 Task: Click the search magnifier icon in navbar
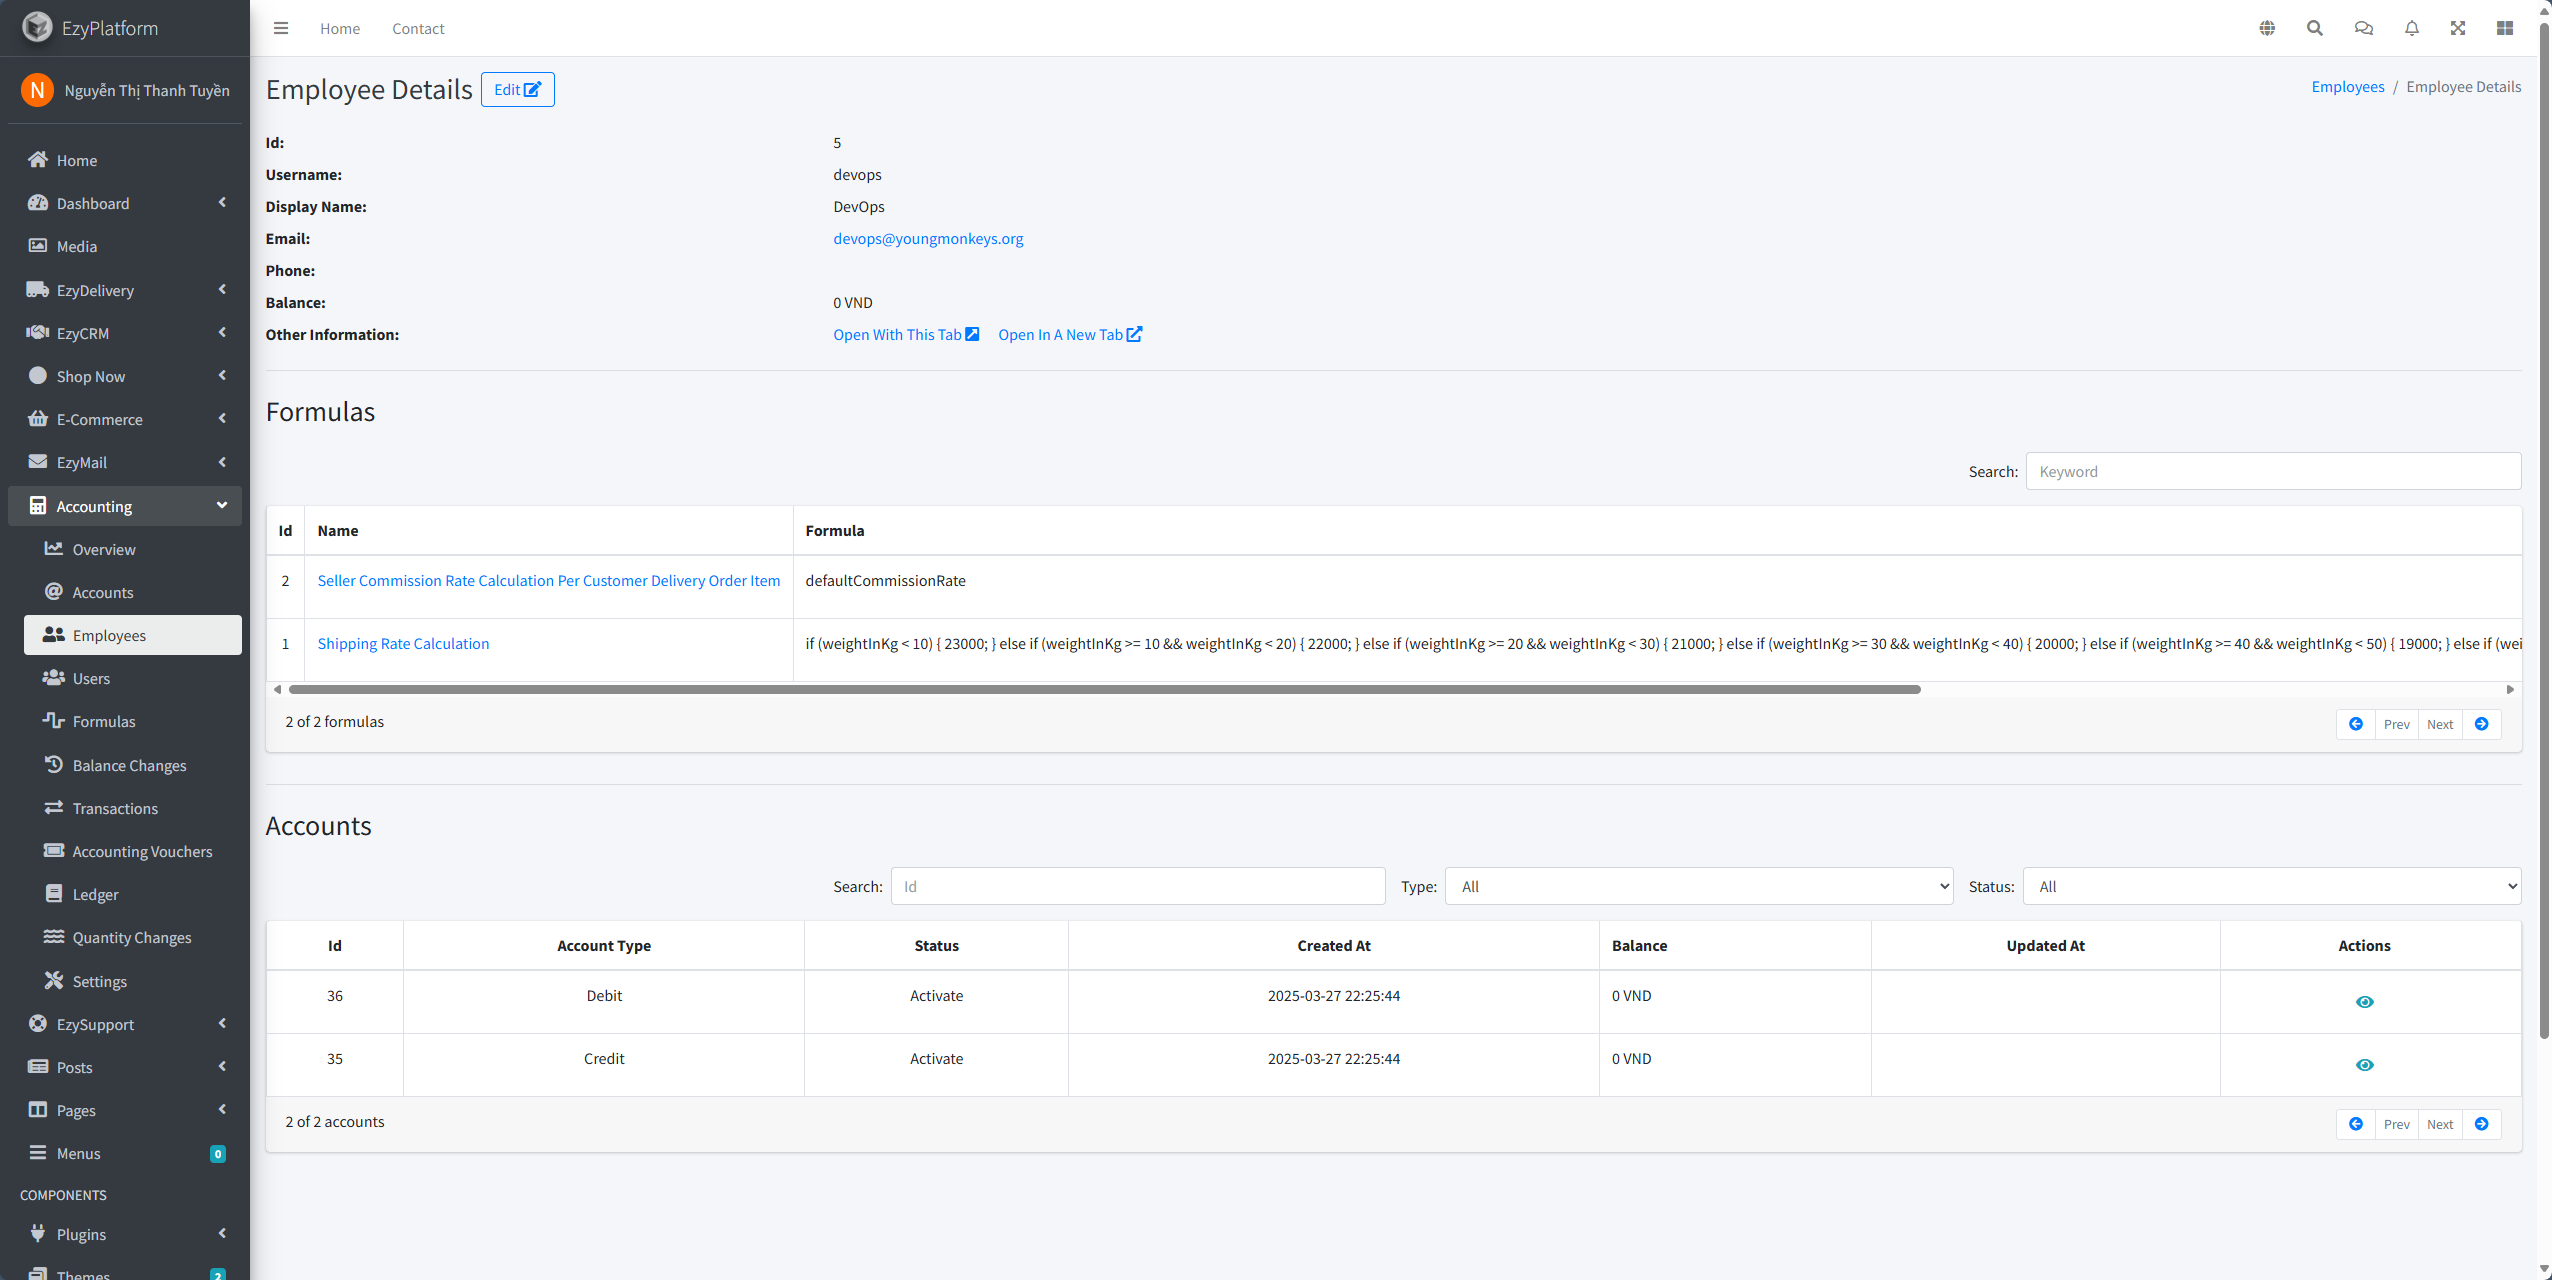pyautogui.click(x=2315, y=28)
